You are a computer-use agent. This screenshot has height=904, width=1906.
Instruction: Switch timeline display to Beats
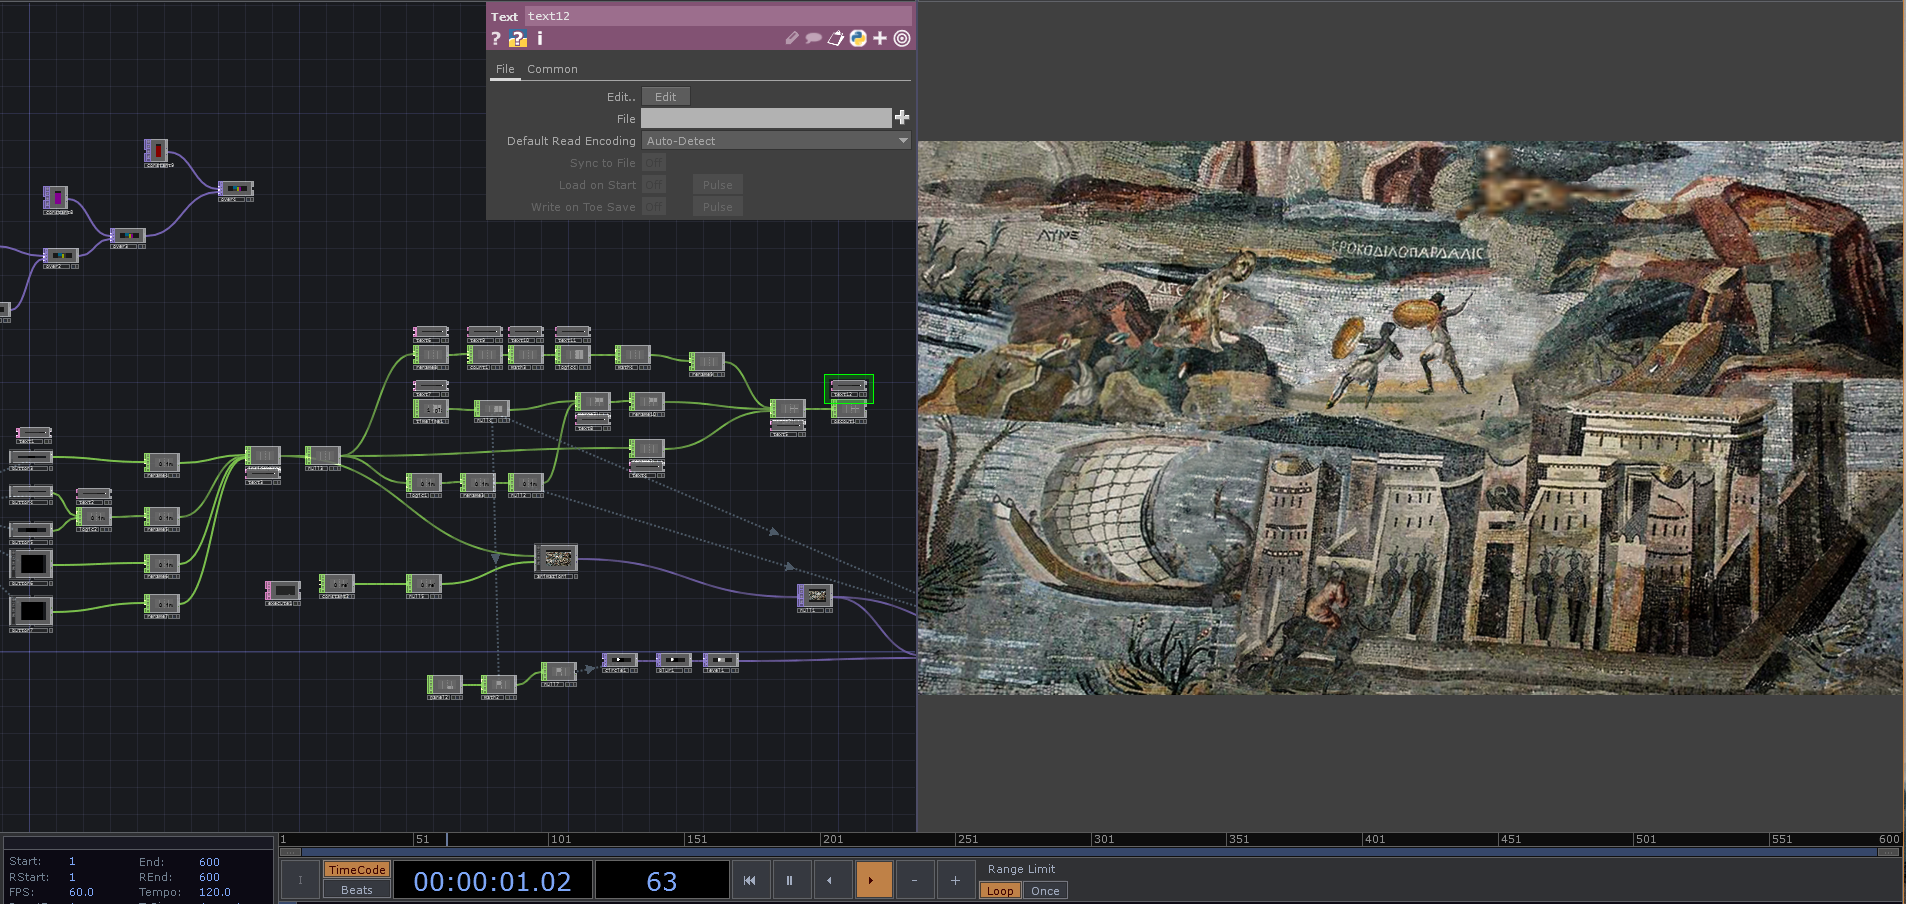click(x=356, y=890)
